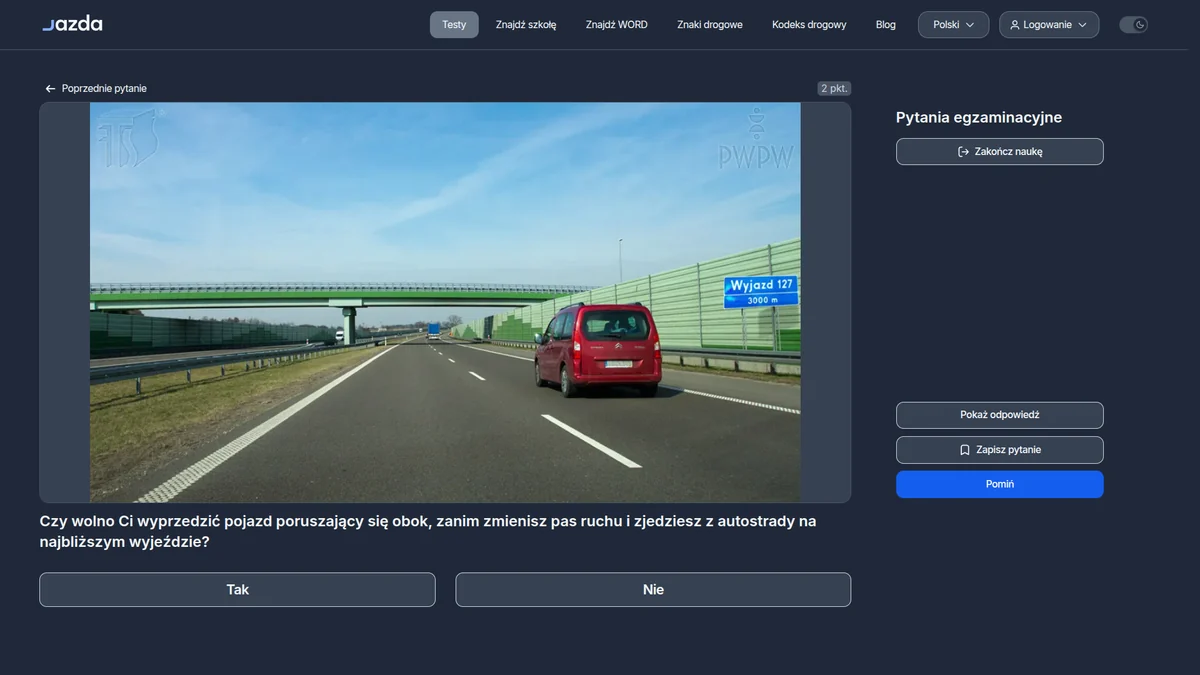This screenshot has height=675, width=1200.
Task: Skip question with Pomiń button
Action: [x=1000, y=484]
